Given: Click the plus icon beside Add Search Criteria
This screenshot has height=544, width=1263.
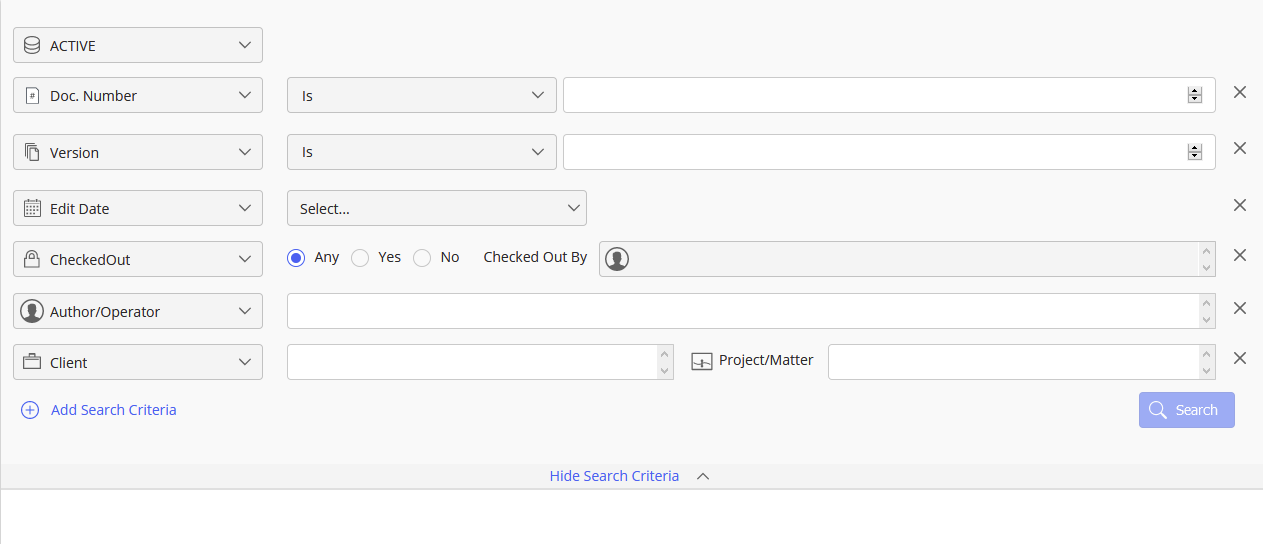Looking at the screenshot, I should (30, 410).
